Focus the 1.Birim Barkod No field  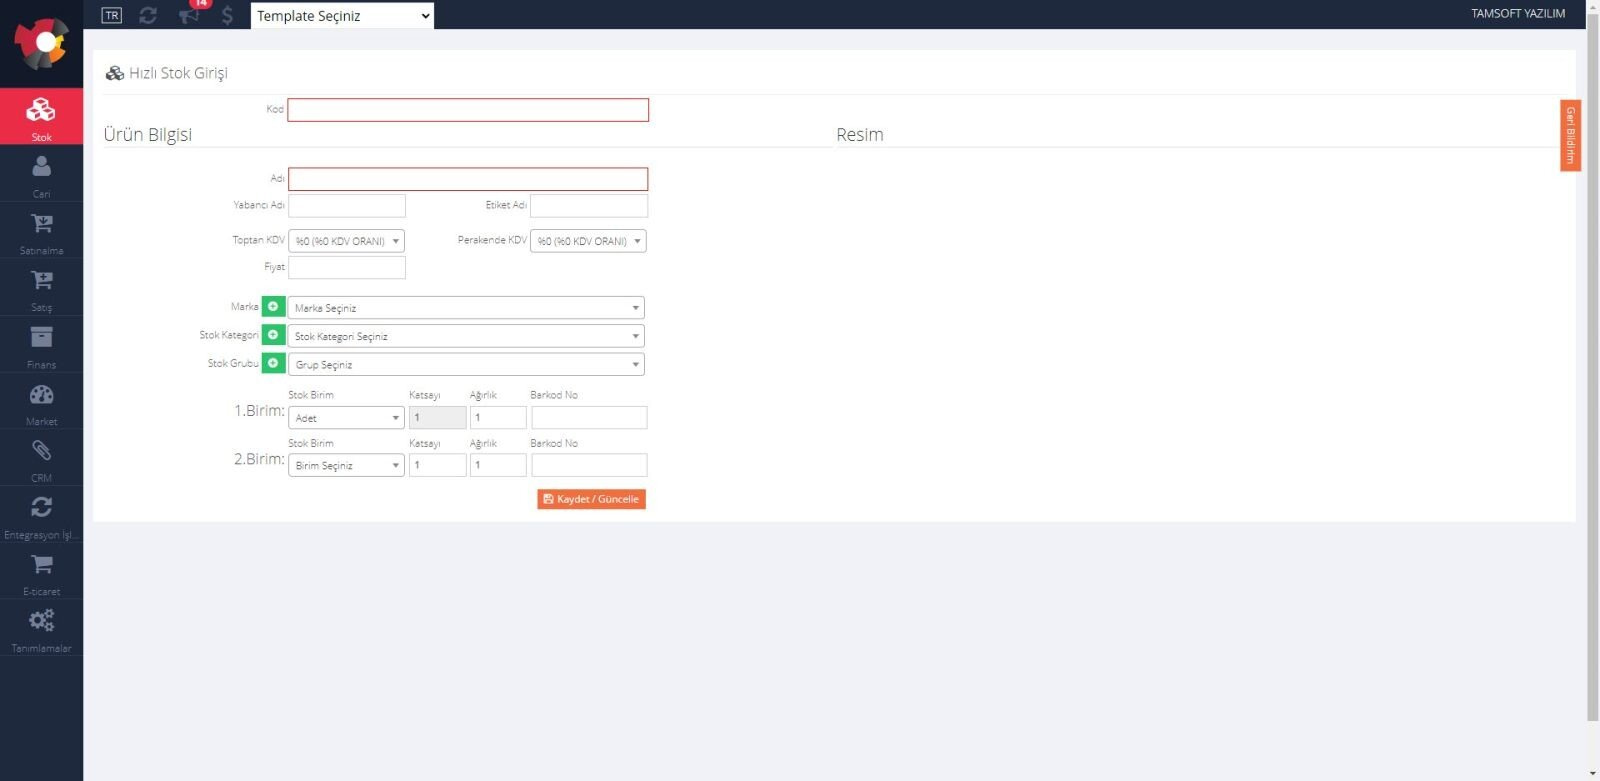[589, 417]
